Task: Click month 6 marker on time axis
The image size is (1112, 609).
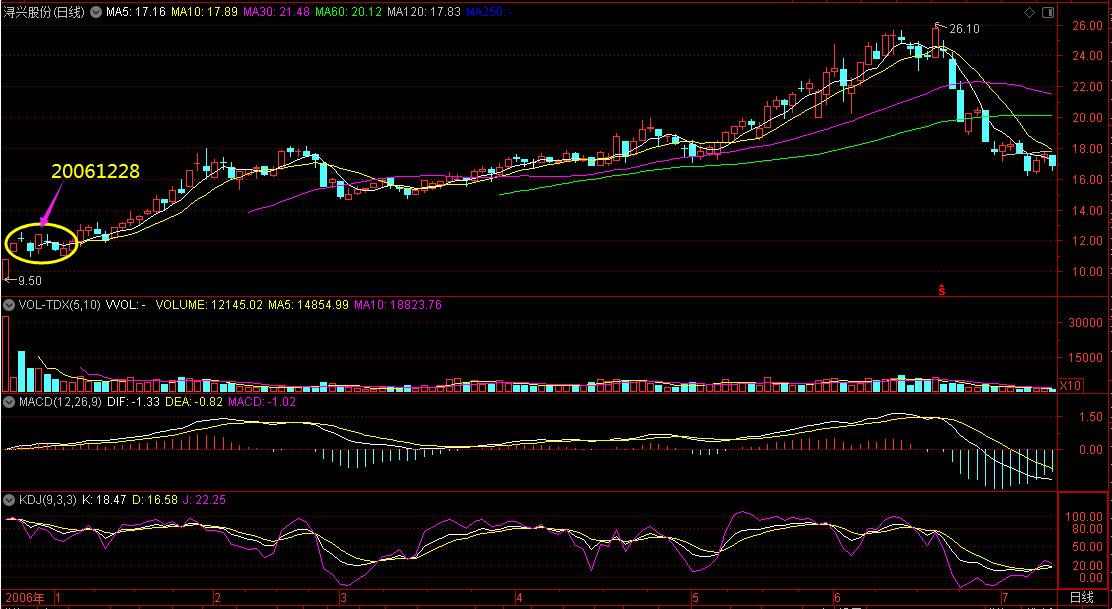Action: pyautogui.click(x=837, y=598)
